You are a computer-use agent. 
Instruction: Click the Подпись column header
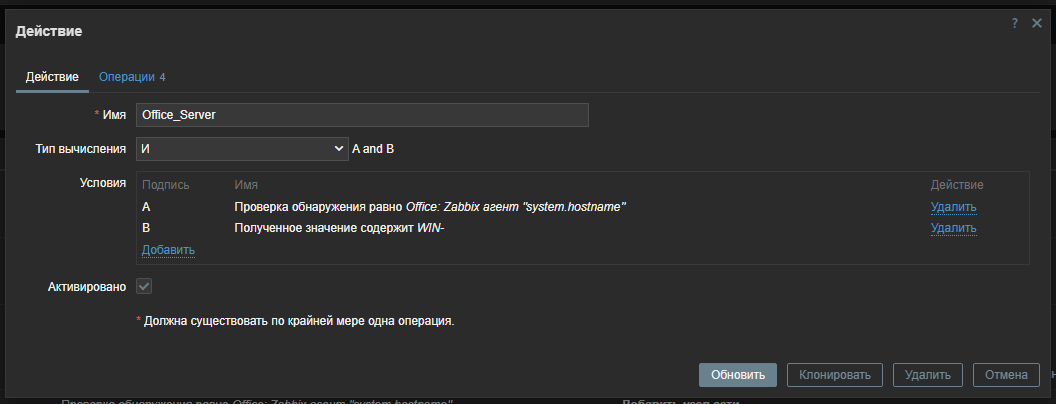pos(166,185)
